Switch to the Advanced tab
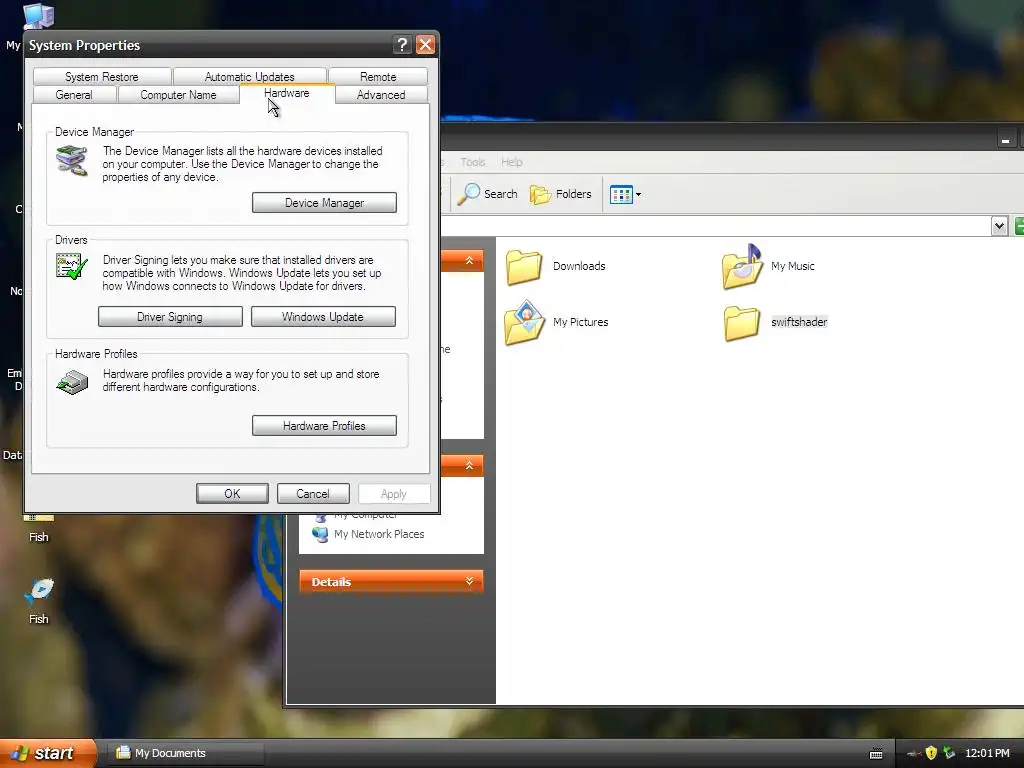The width and height of the screenshot is (1024, 768). click(381, 95)
